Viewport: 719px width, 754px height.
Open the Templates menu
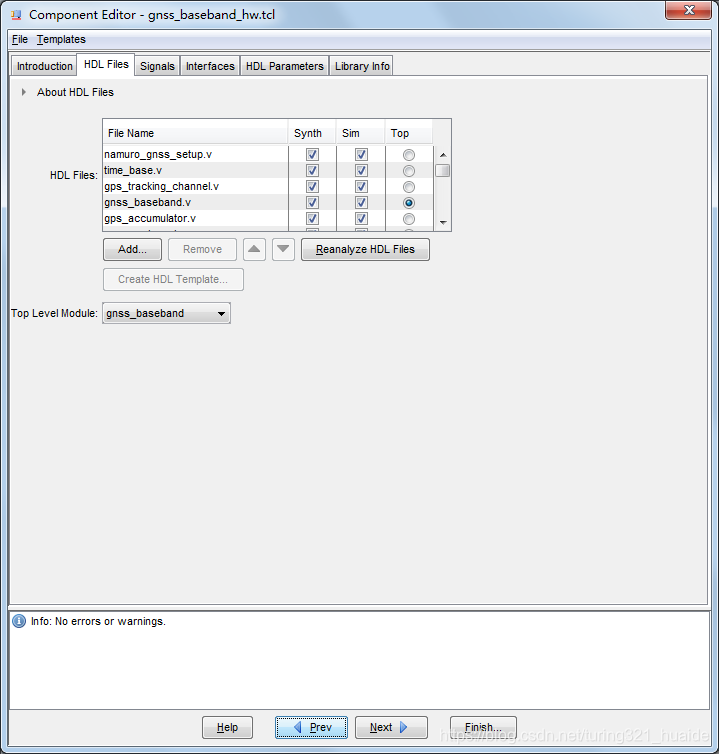tap(61, 39)
